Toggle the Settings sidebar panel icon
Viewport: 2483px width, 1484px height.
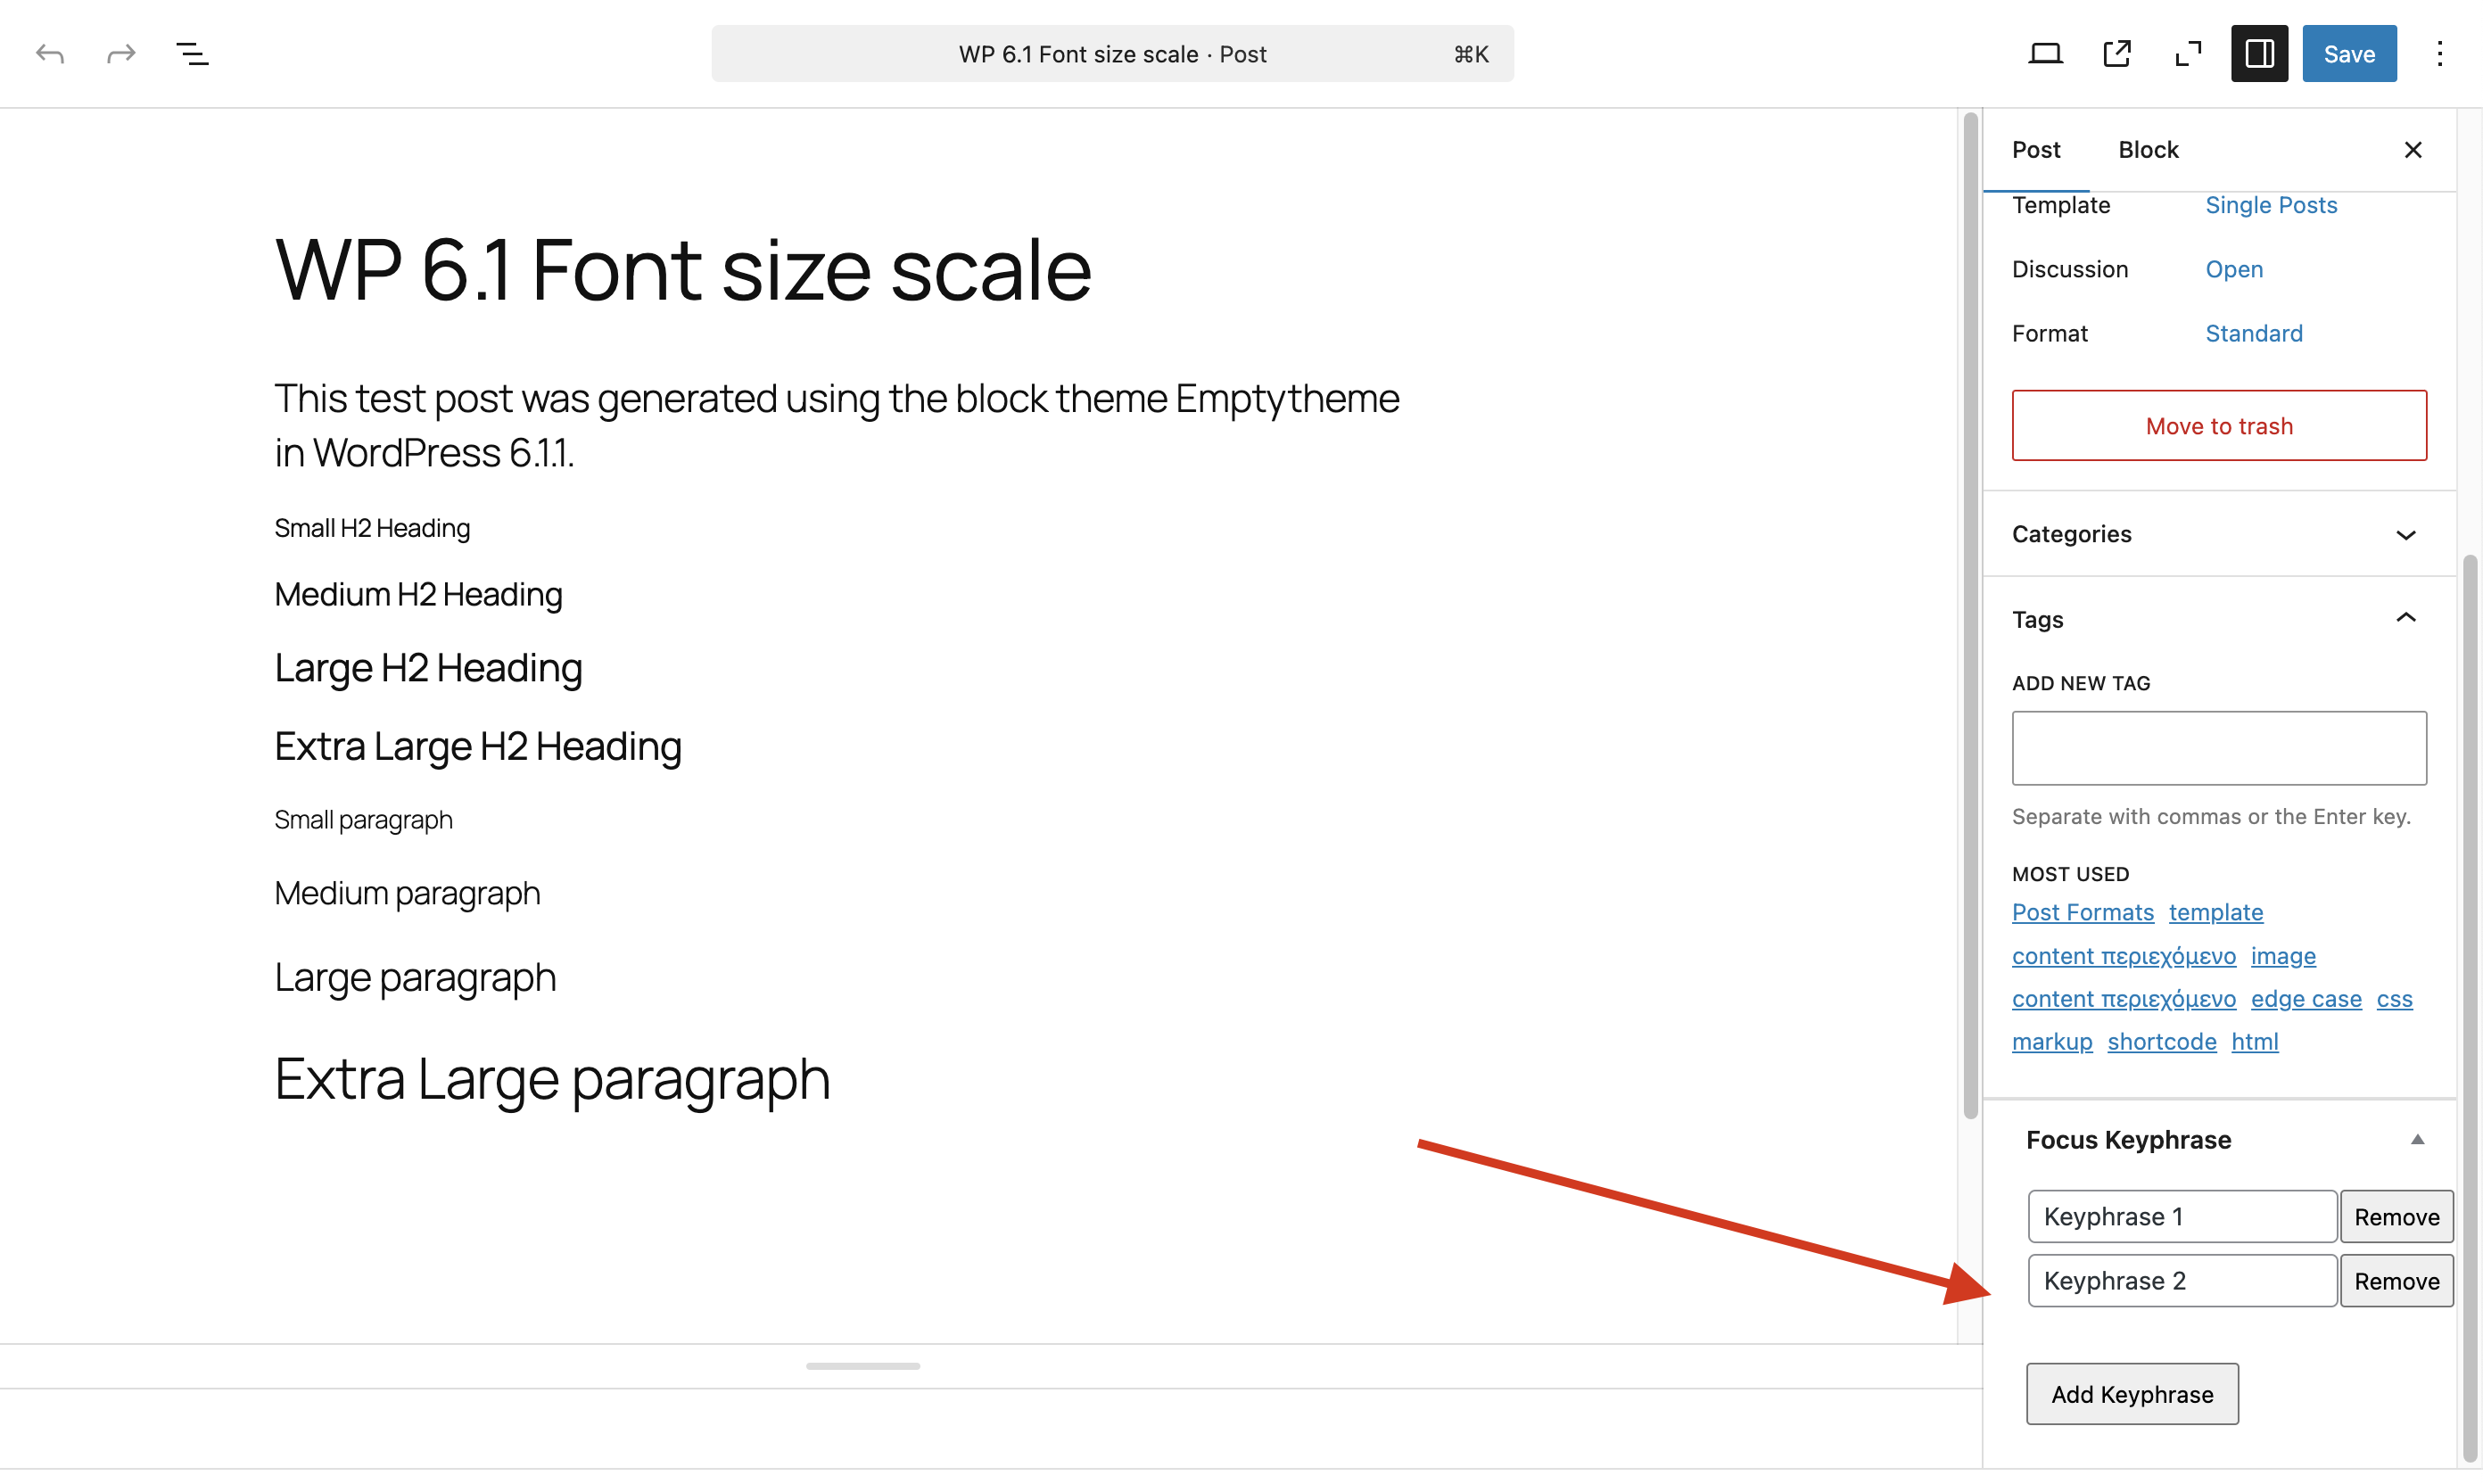(2259, 53)
